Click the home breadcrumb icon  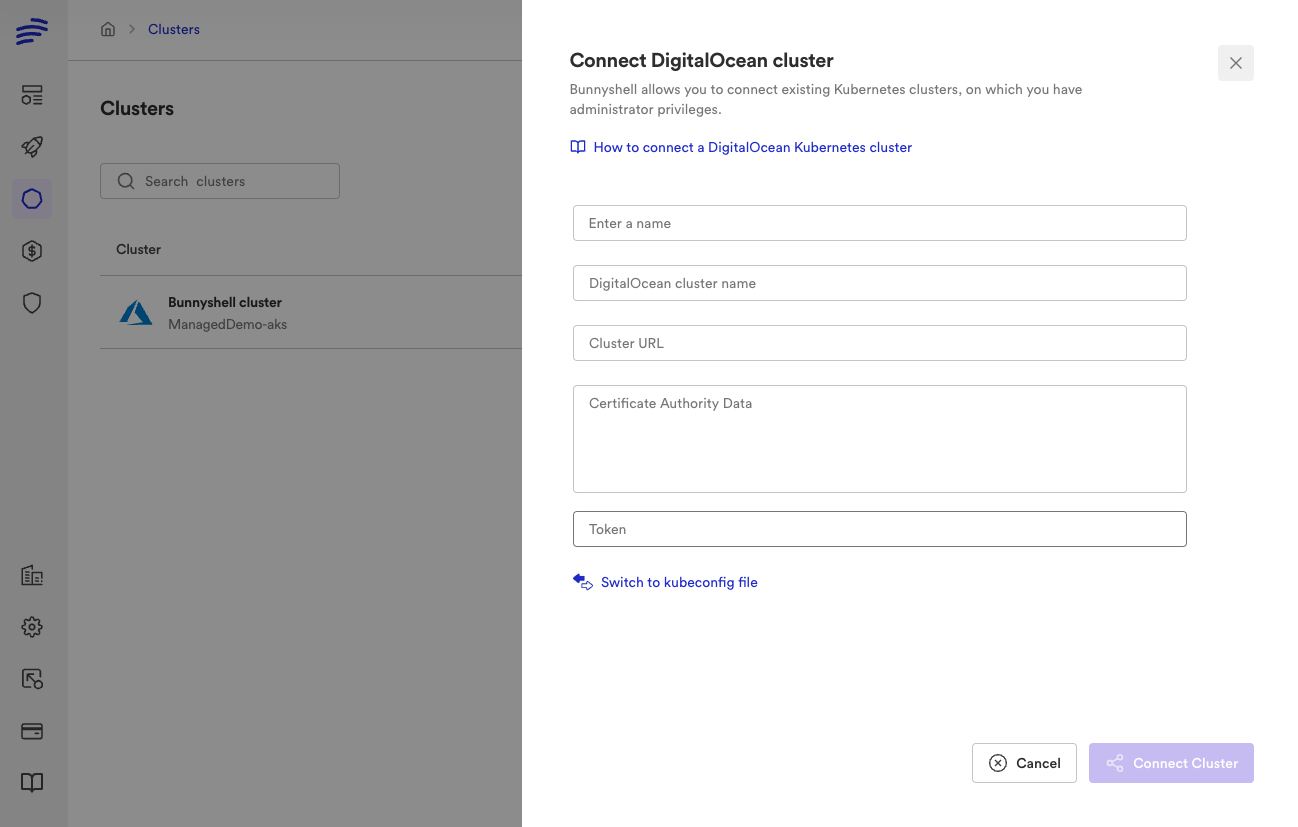pos(108,29)
